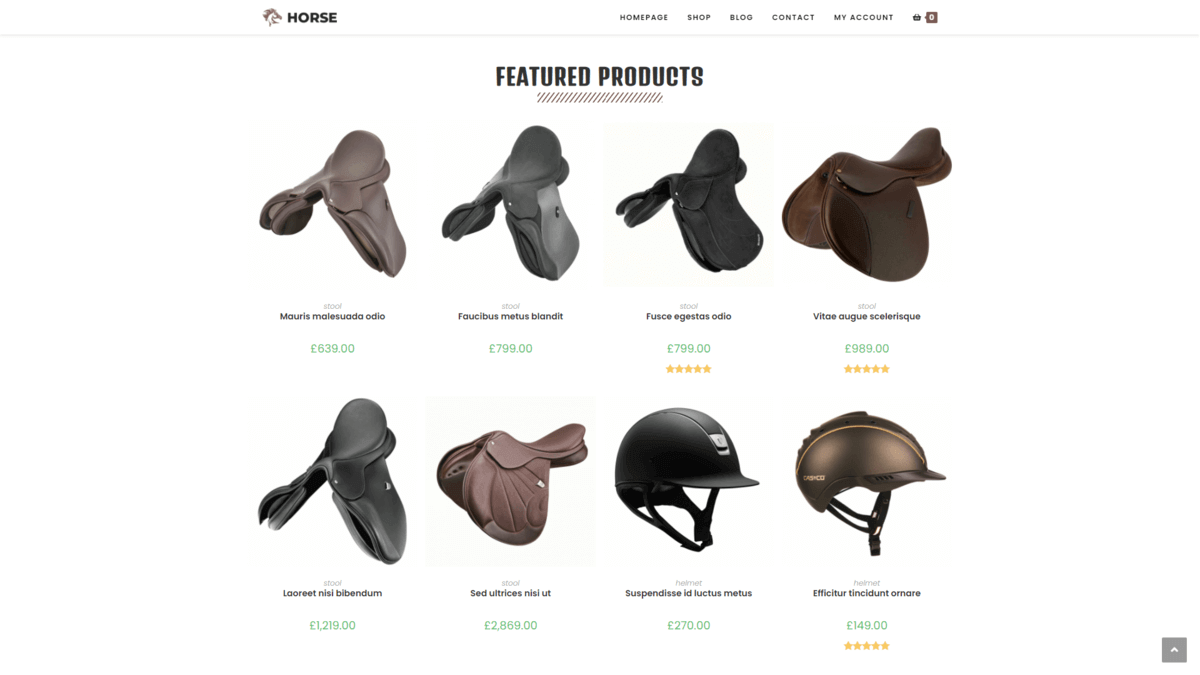Image resolution: width=1200 pixels, height=675 pixels.
Task: Click the cart item count badge
Action: pyautogui.click(x=932, y=17)
